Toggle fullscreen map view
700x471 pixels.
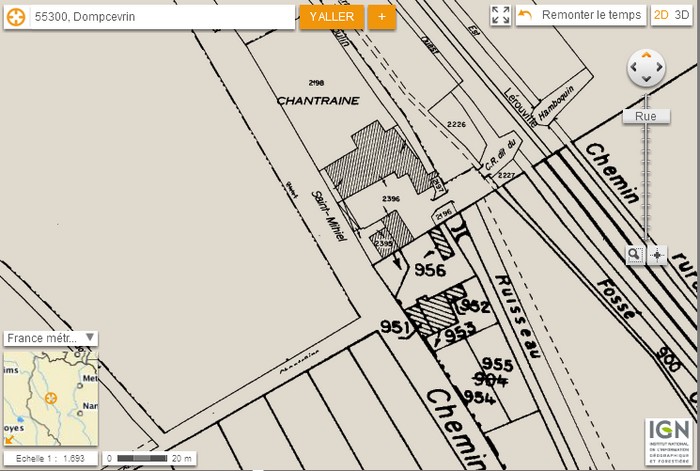[x=501, y=15]
